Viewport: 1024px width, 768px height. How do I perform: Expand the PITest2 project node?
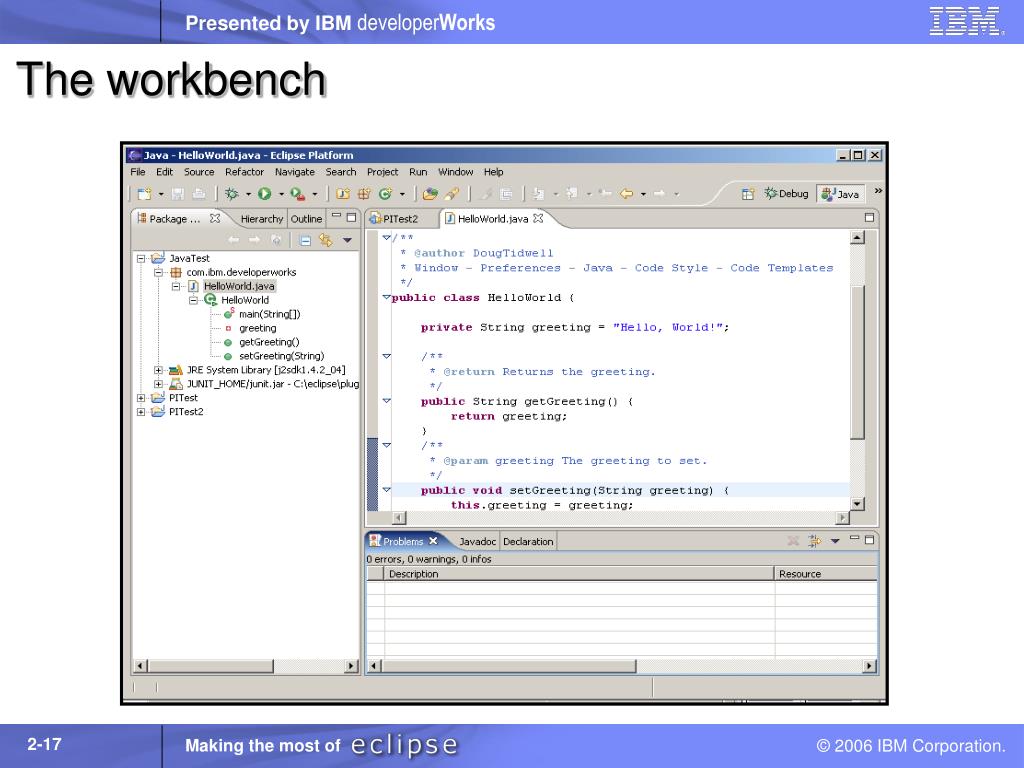click(x=141, y=412)
